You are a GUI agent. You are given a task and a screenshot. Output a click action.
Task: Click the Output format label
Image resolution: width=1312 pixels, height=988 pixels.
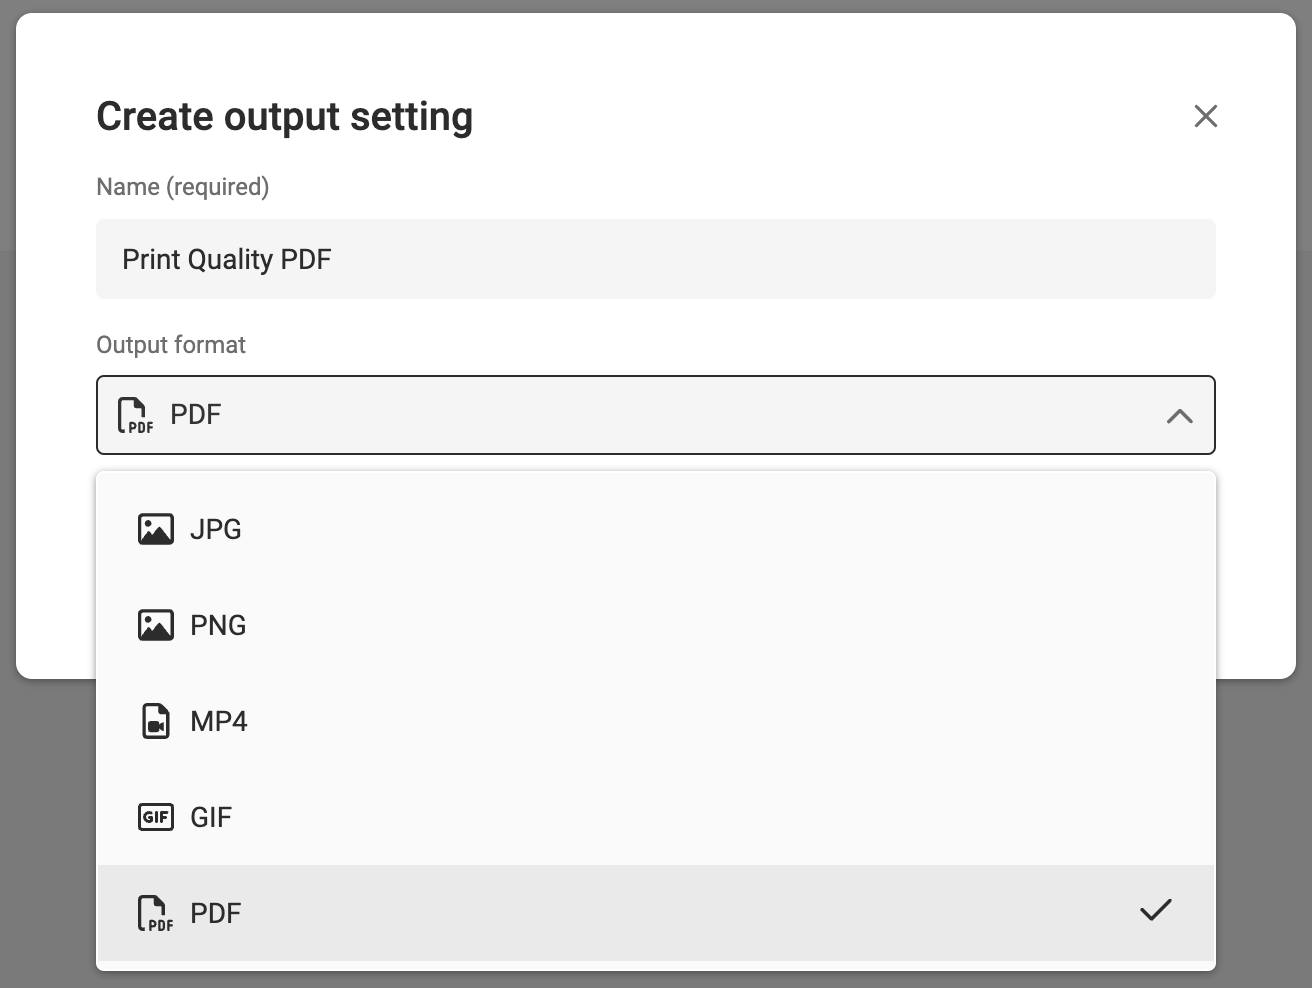tap(171, 345)
